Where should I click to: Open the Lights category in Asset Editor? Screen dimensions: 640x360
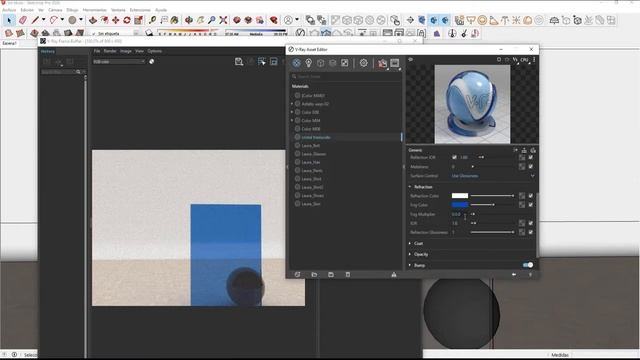pos(309,63)
